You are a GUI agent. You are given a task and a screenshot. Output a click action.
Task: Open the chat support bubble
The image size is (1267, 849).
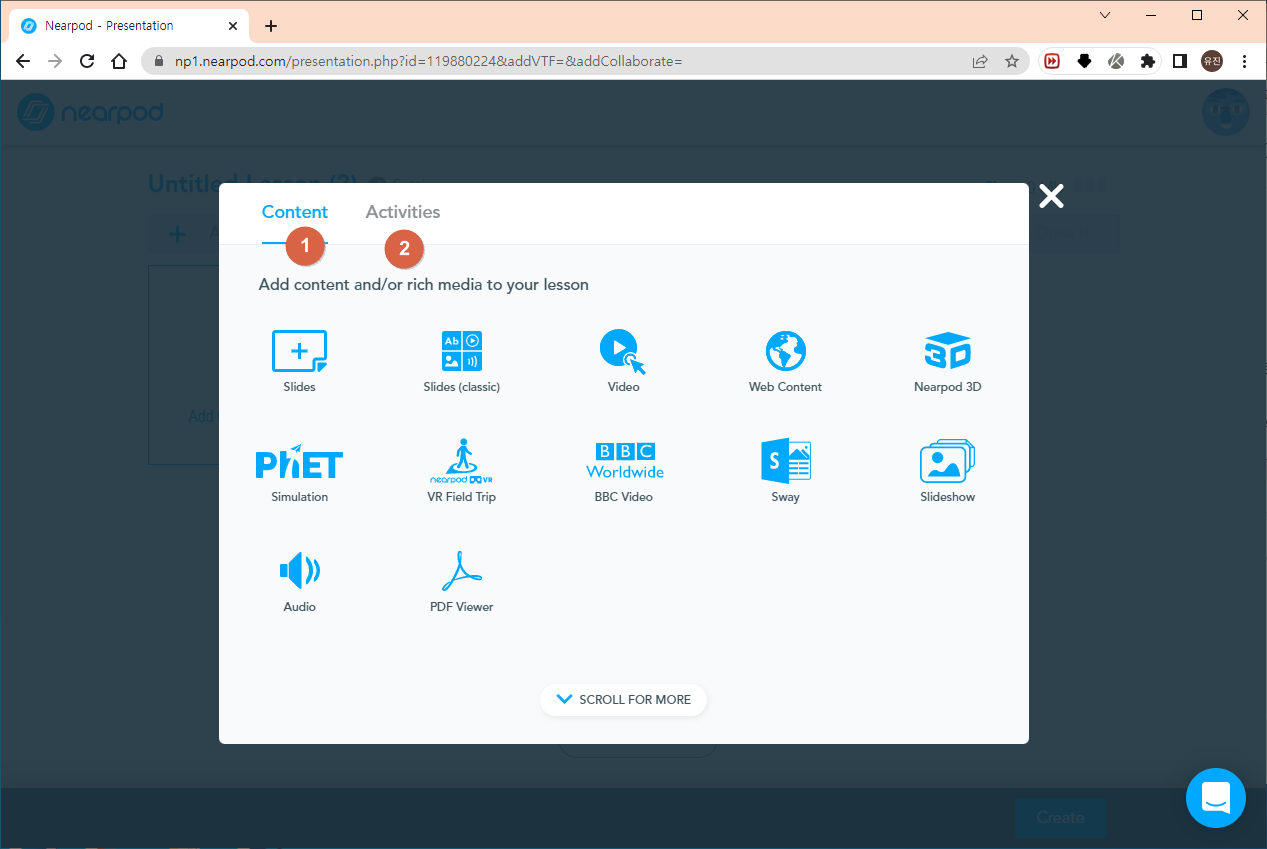click(x=1215, y=798)
